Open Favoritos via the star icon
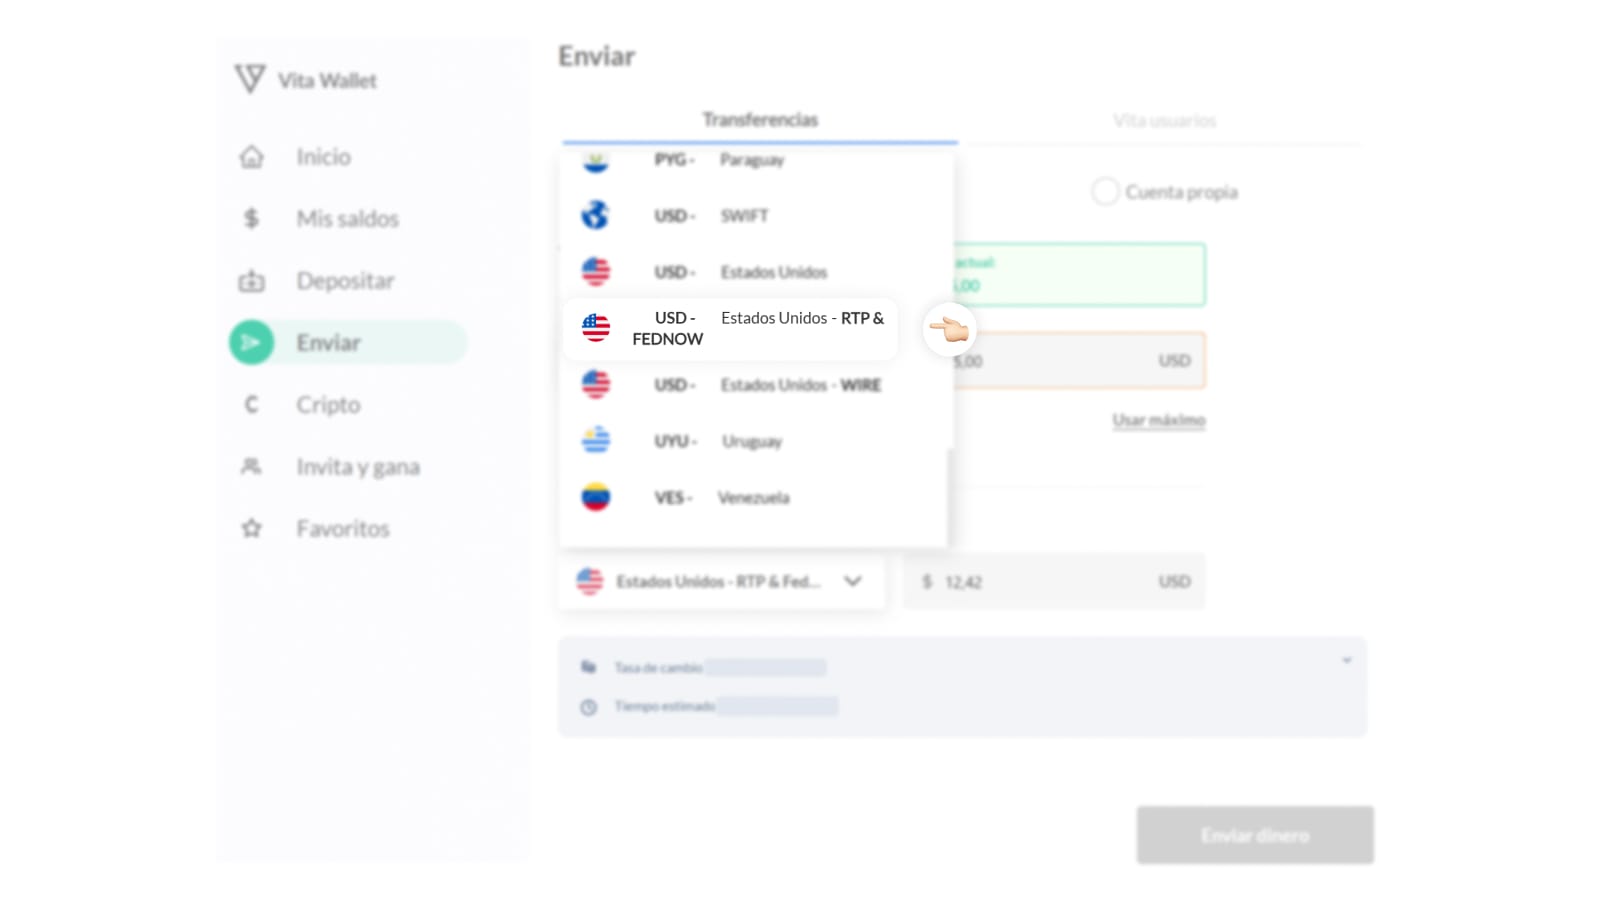This screenshot has width=1601, height=906. 251,528
